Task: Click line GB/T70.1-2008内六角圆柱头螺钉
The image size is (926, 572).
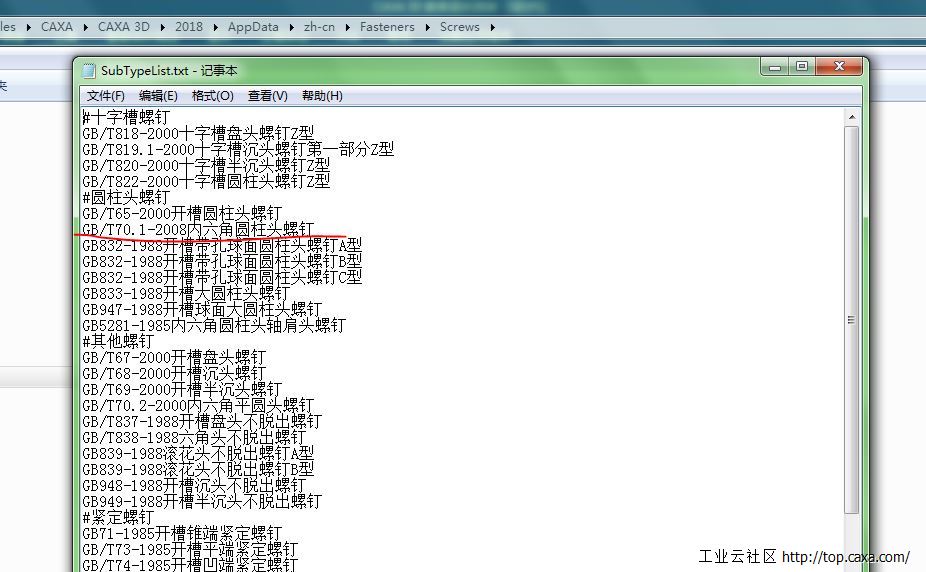Action: (198, 229)
